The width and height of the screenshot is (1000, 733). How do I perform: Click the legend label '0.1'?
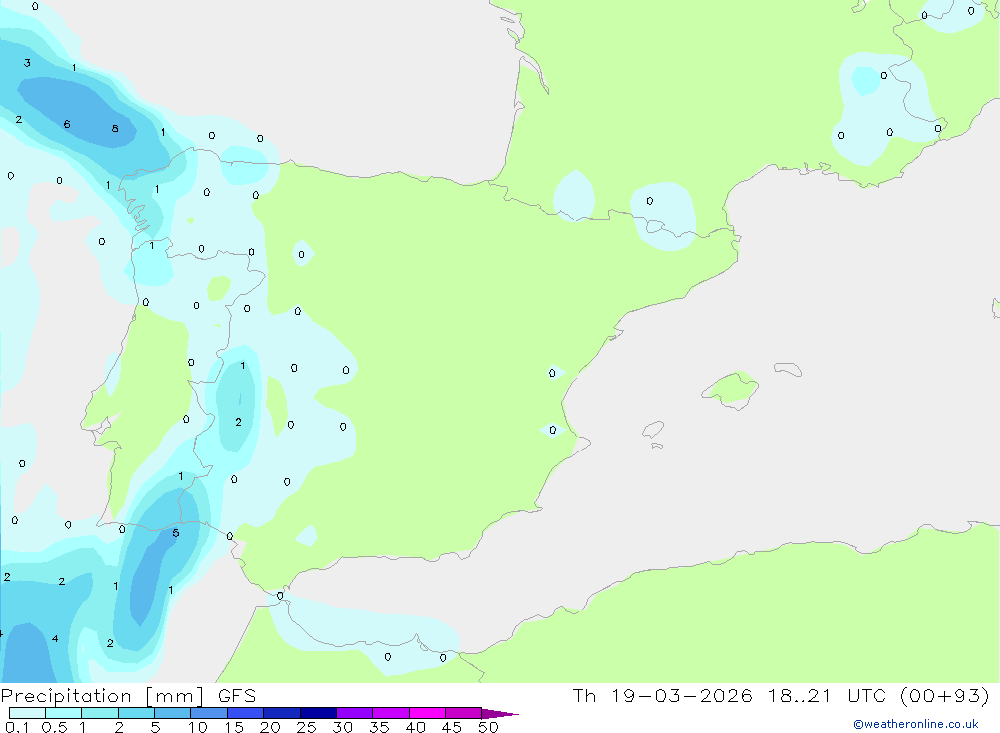click(x=17, y=727)
